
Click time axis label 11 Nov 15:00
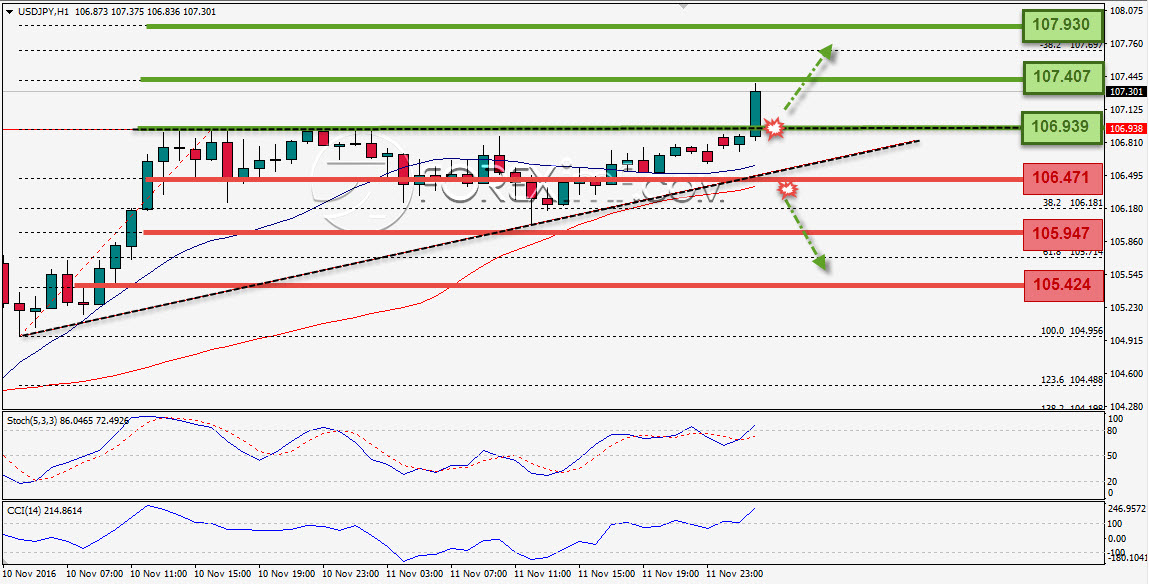[x=606, y=574]
